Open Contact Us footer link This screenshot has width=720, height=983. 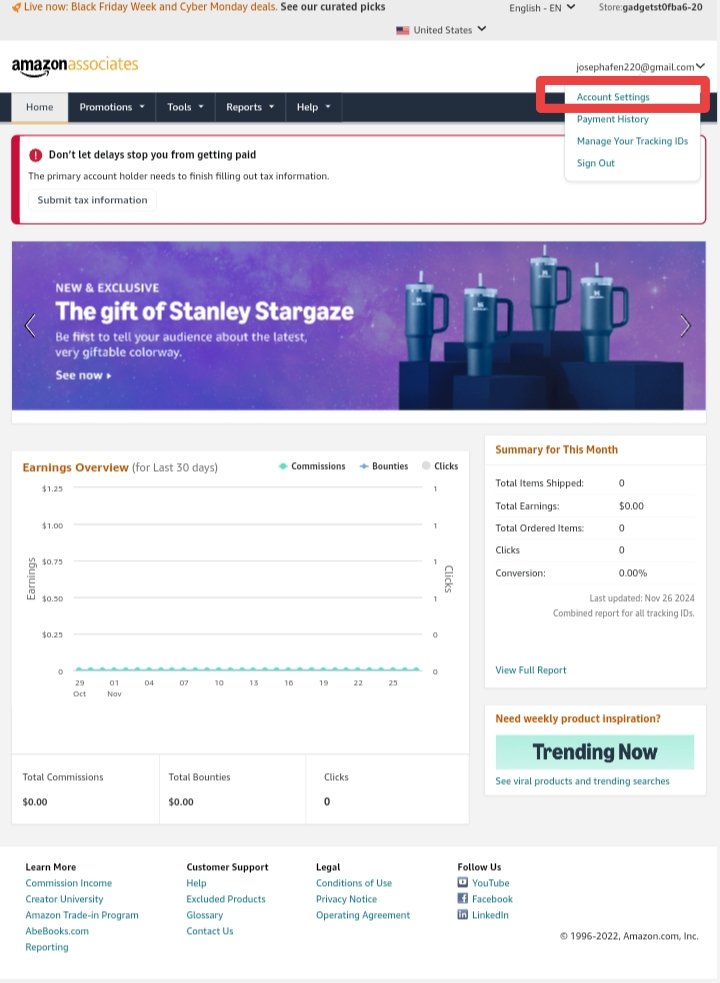(x=209, y=931)
